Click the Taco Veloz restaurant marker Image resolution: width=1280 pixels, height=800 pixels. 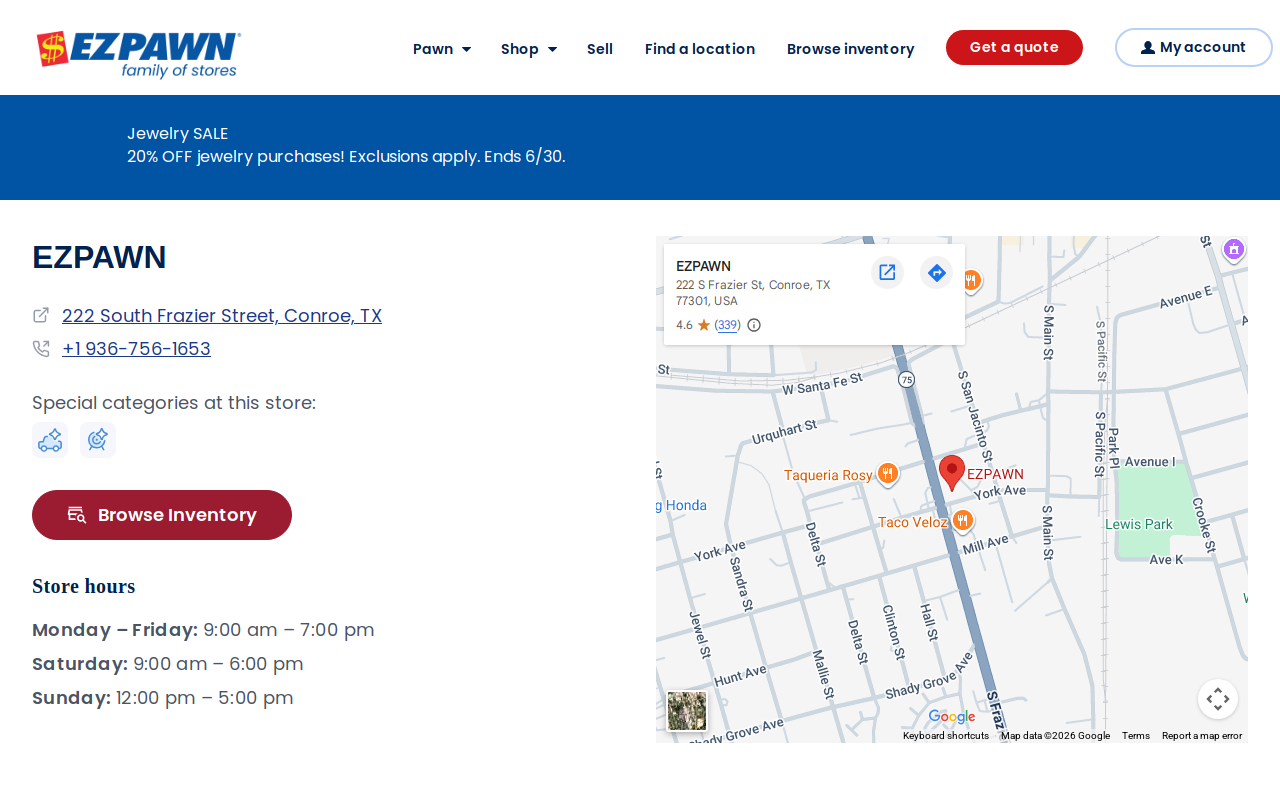click(x=962, y=520)
